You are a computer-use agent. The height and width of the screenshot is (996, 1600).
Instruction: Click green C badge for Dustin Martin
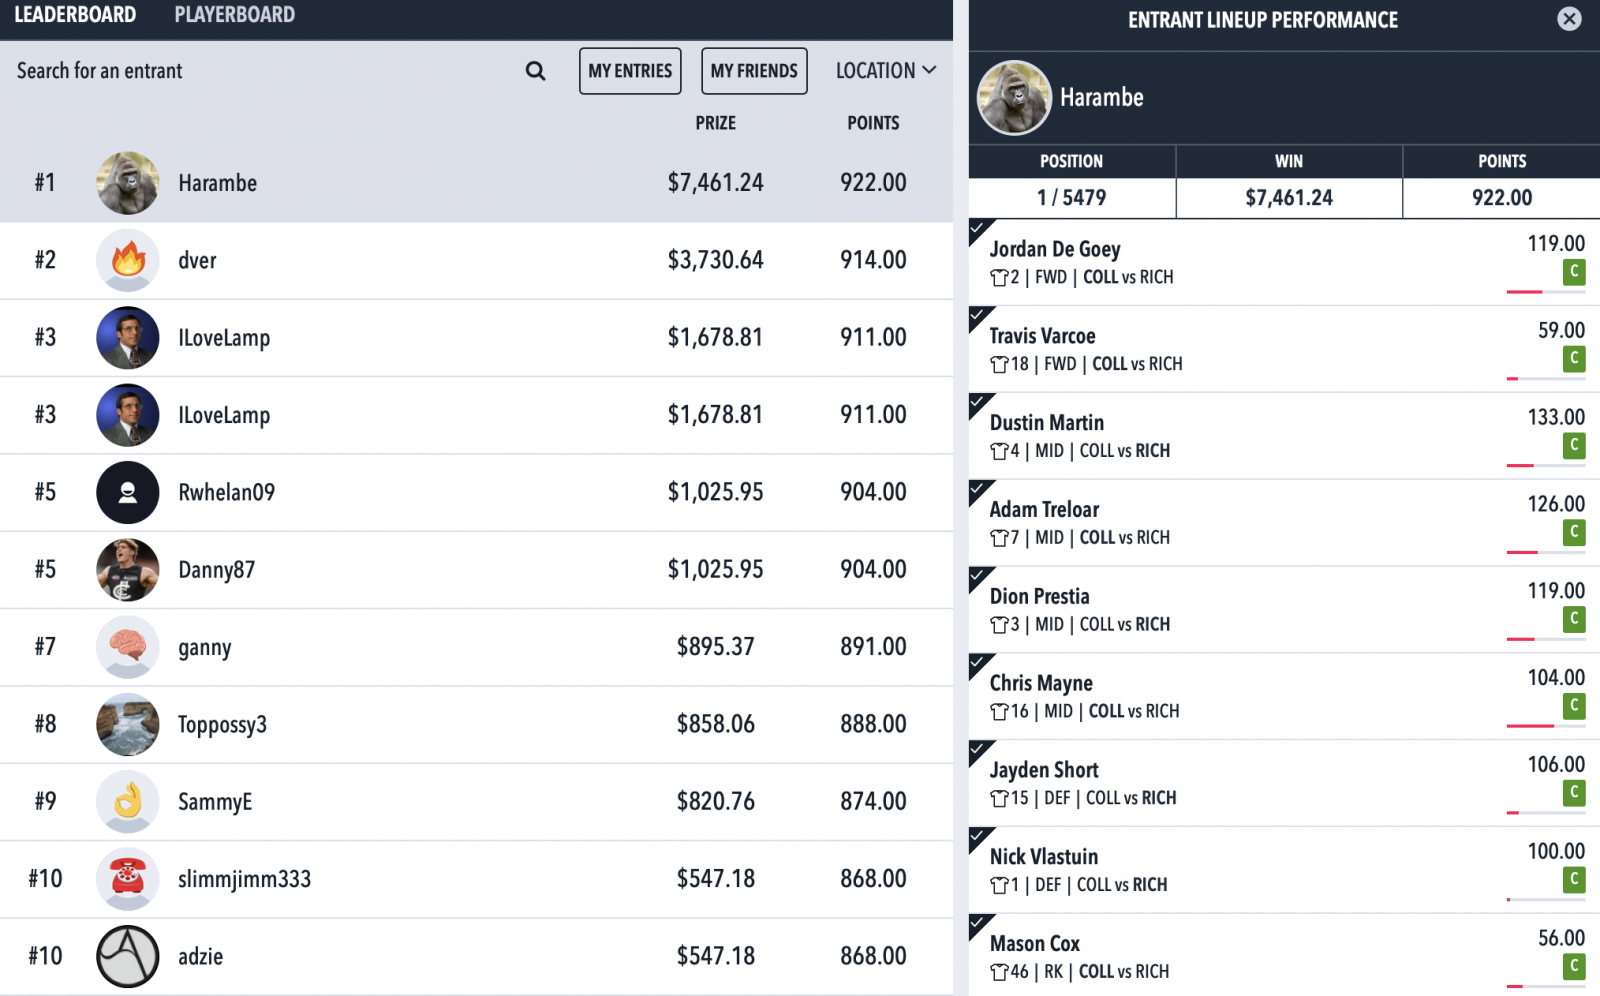tap(1574, 446)
